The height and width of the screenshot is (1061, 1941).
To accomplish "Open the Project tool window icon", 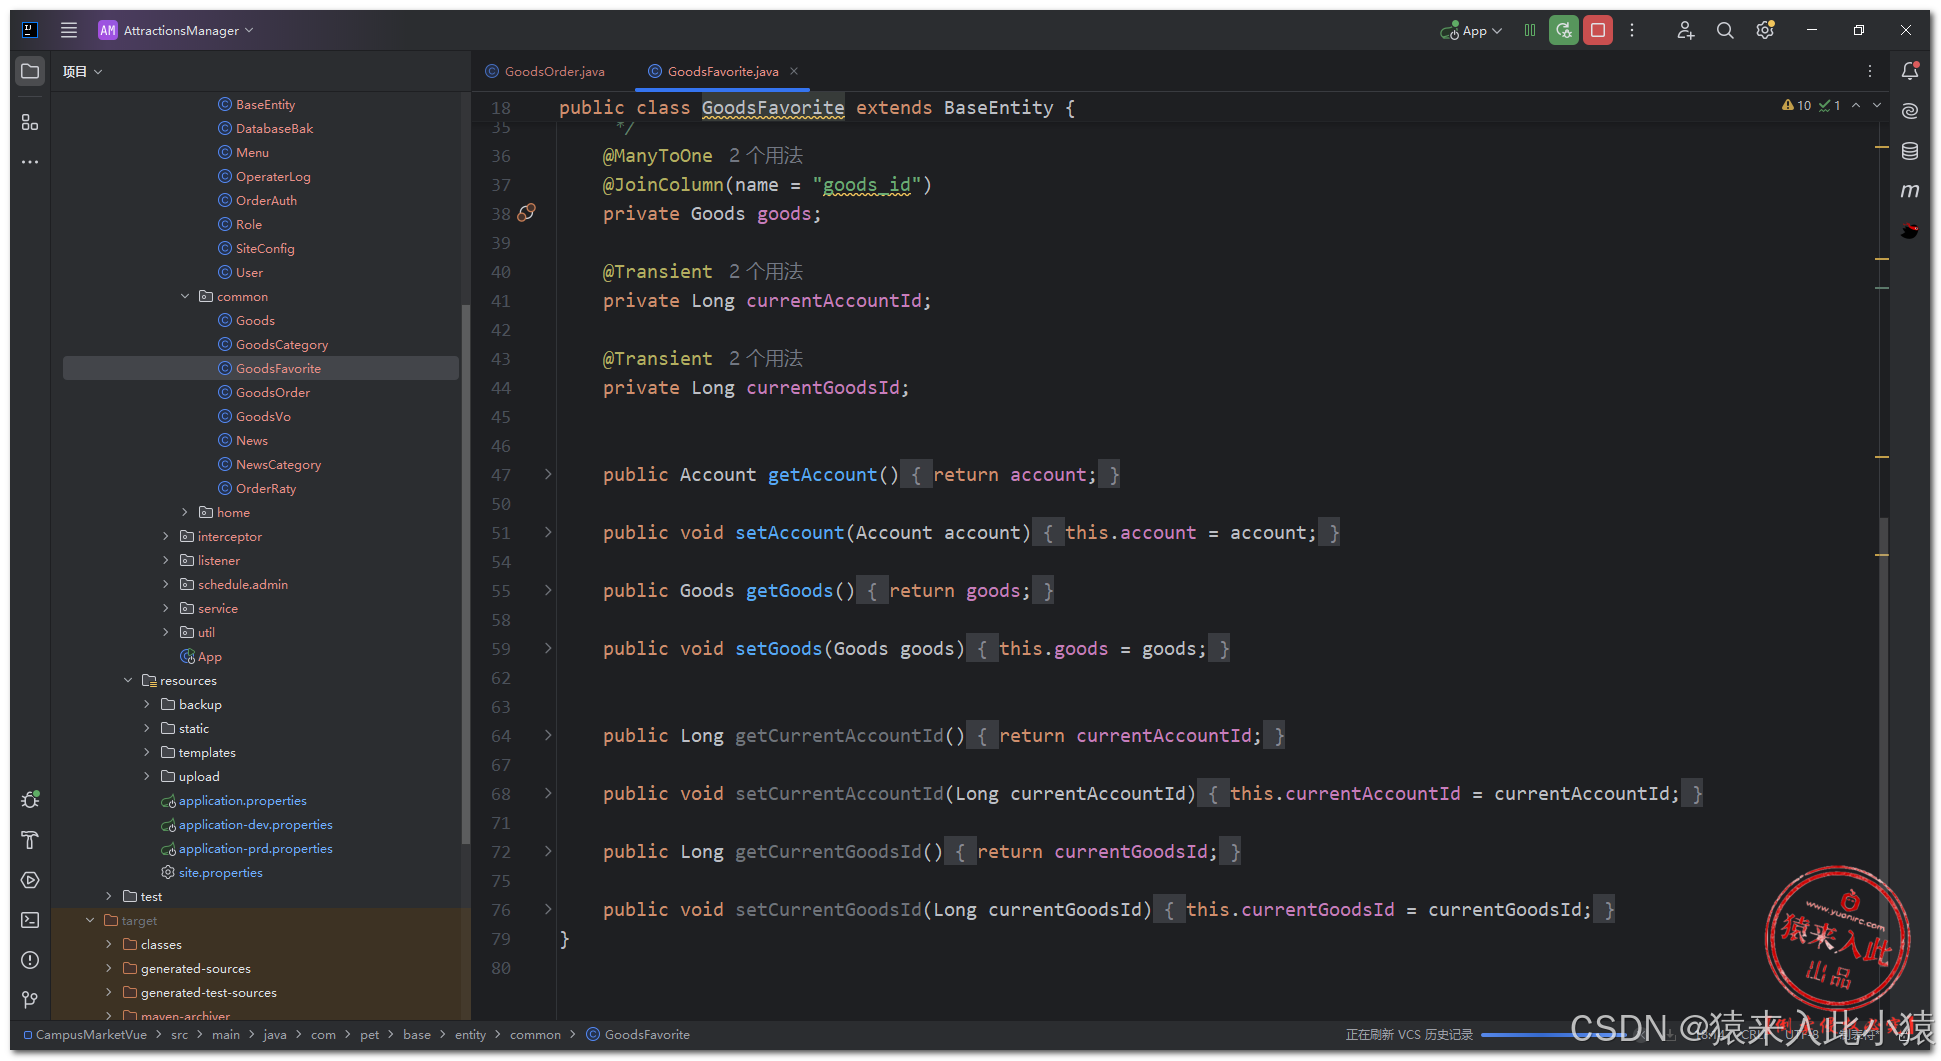I will point(30,71).
